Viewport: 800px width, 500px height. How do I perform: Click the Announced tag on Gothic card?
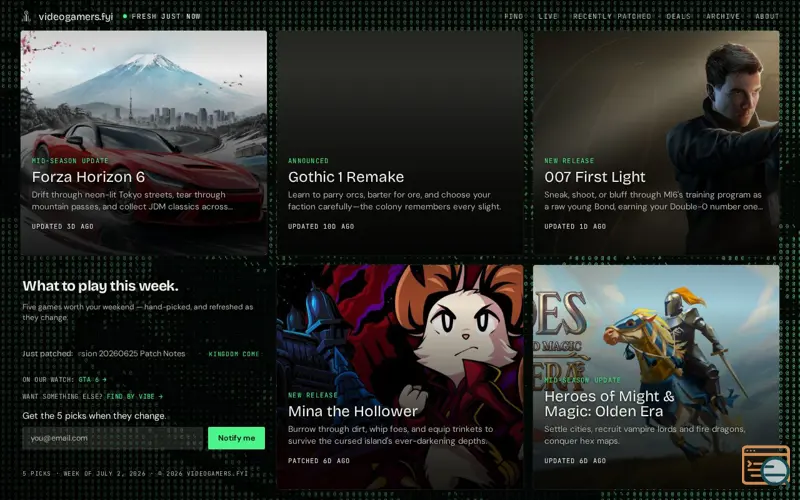pos(308,161)
